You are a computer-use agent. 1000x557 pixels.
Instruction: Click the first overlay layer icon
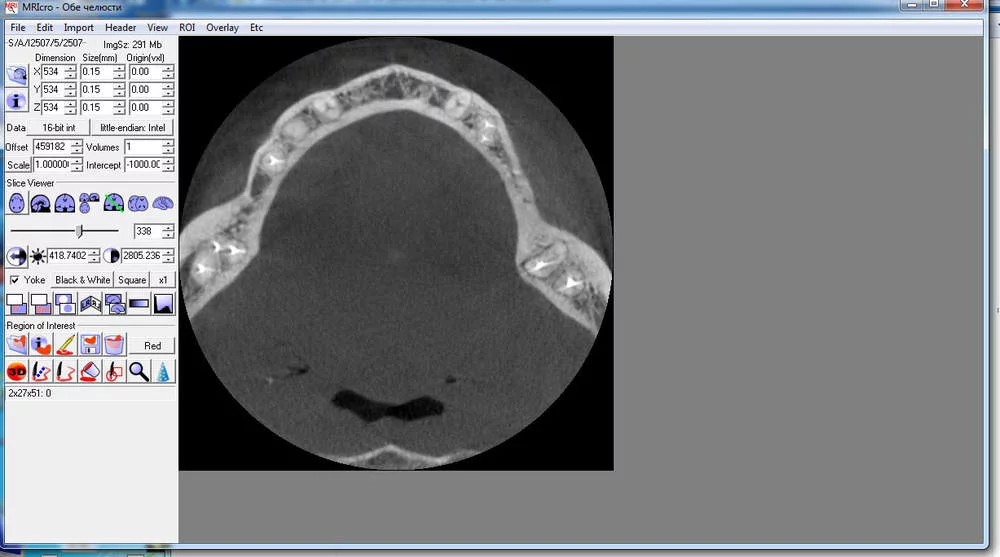17,304
